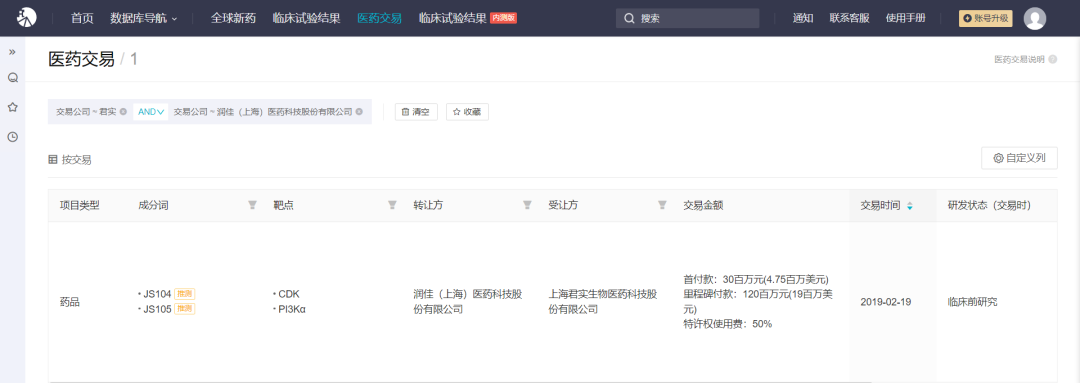Open the 数据库导航 dropdown menu
Viewport: 1080px width, 383px height.
143,19
